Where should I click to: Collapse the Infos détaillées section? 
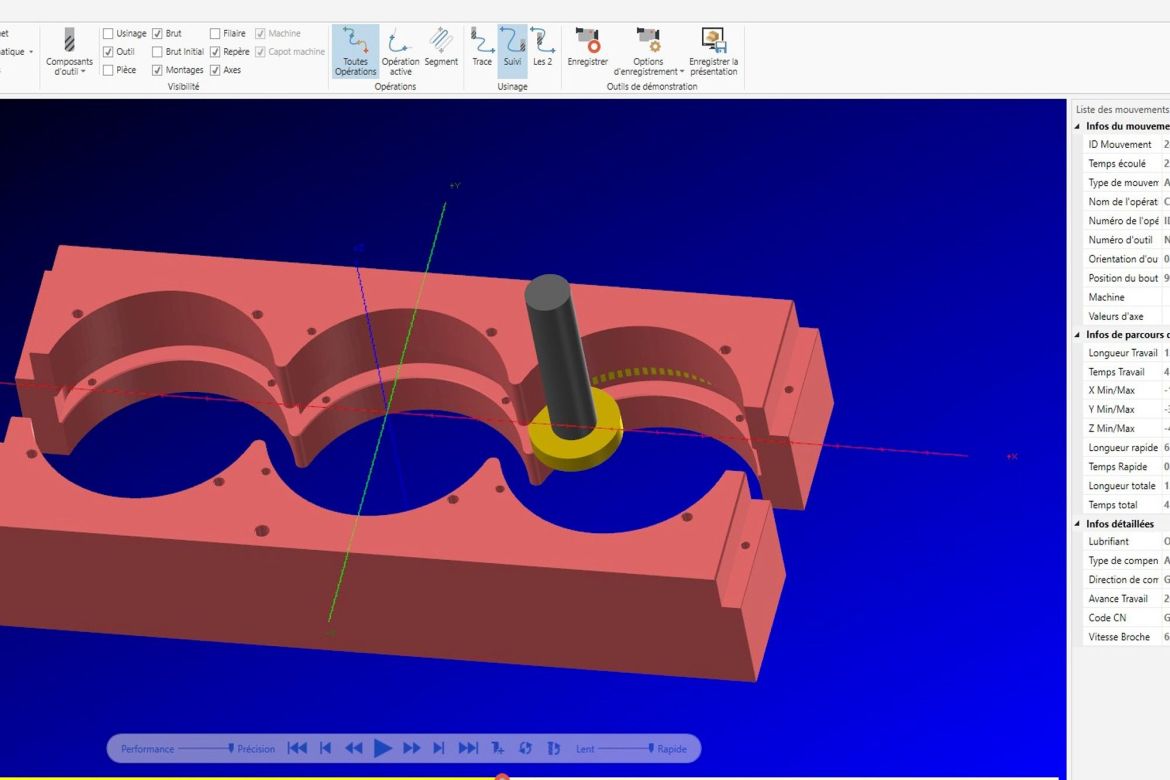tap(1078, 524)
